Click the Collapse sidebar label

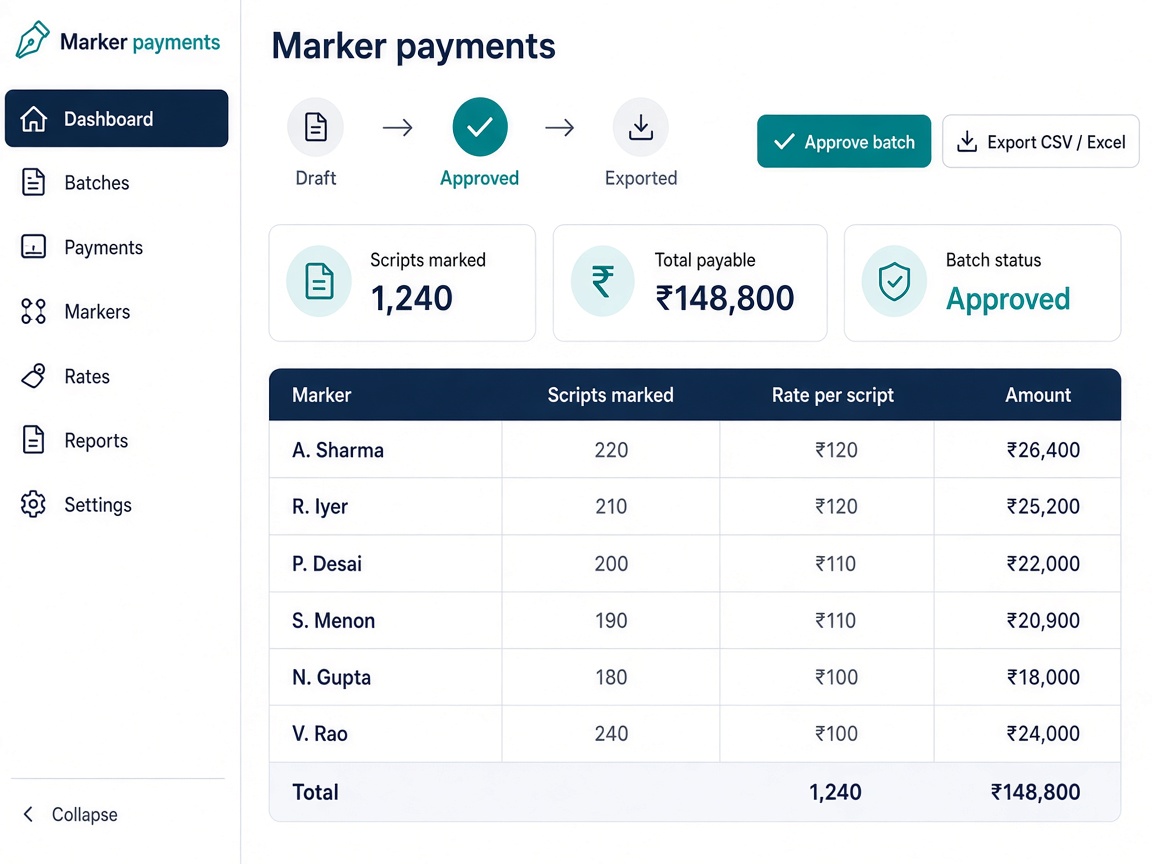pyautogui.click(x=84, y=814)
